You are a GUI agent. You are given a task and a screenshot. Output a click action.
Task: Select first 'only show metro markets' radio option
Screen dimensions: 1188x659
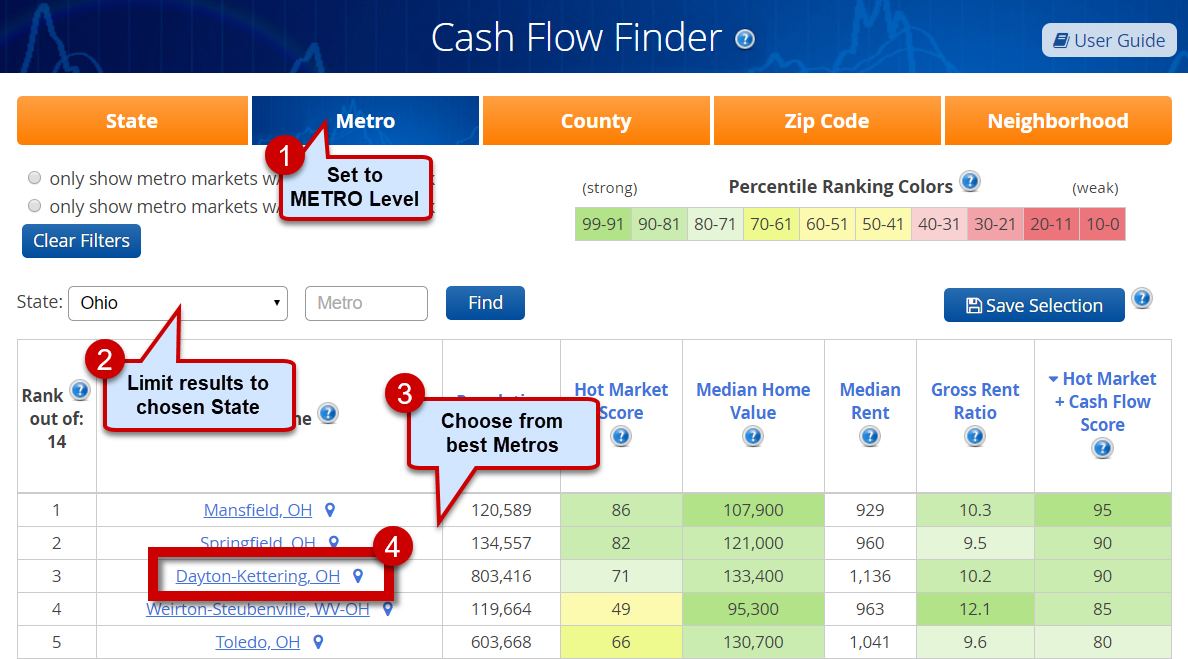click(x=34, y=178)
